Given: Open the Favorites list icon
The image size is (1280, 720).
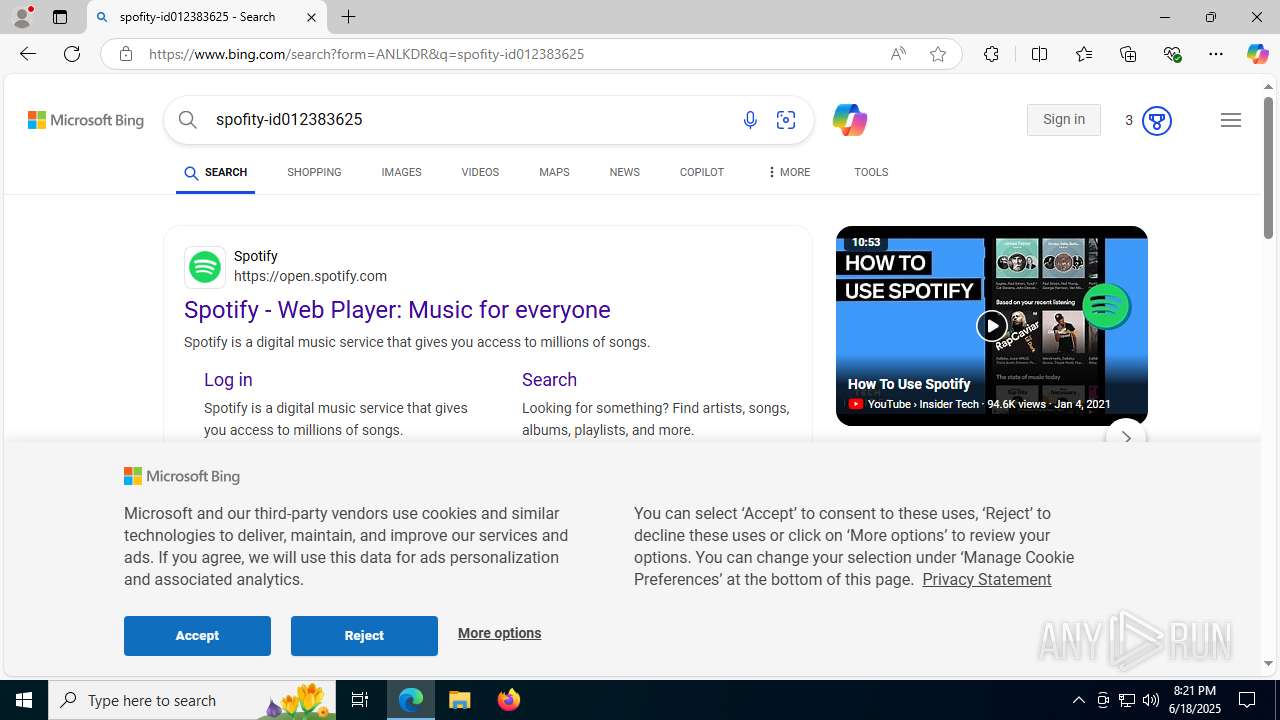Looking at the screenshot, I should [x=1084, y=54].
